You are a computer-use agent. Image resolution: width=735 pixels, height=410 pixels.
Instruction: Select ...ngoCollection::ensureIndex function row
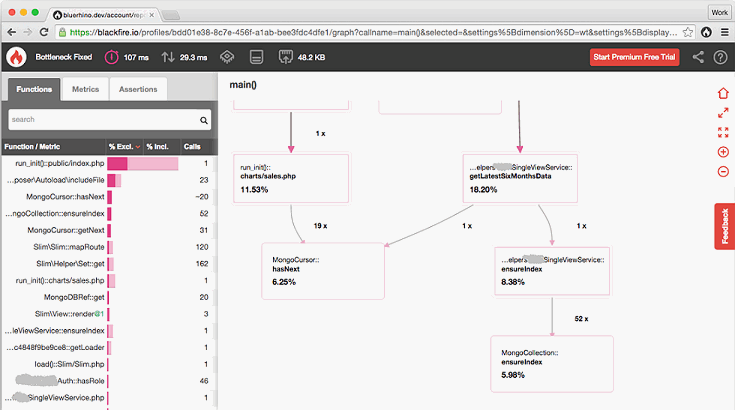coord(109,214)
